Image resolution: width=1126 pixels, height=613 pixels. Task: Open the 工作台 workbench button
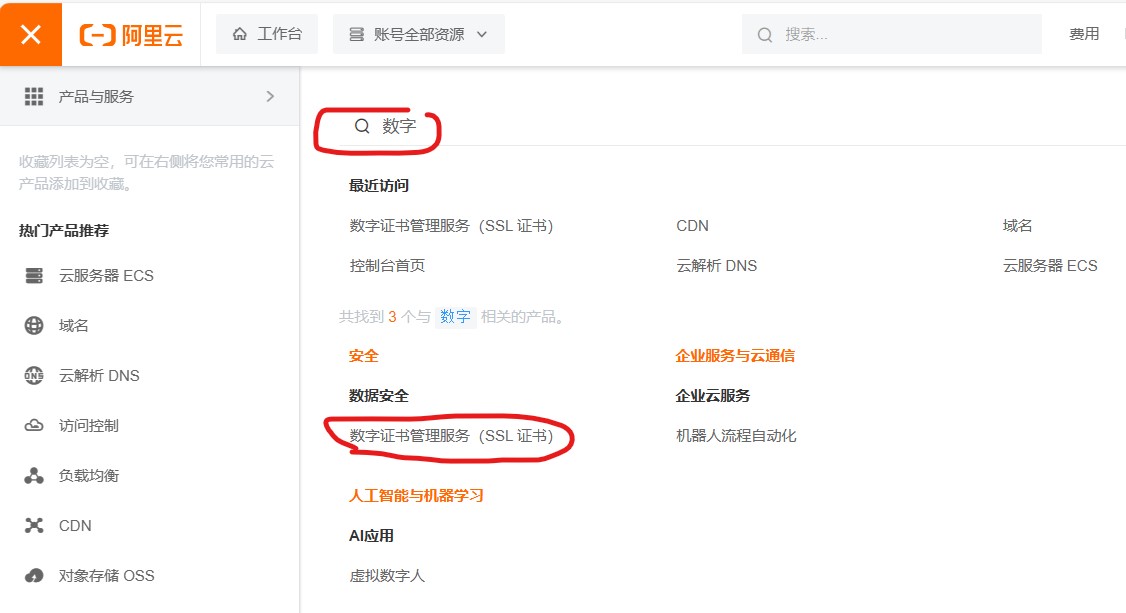point(267,34)
